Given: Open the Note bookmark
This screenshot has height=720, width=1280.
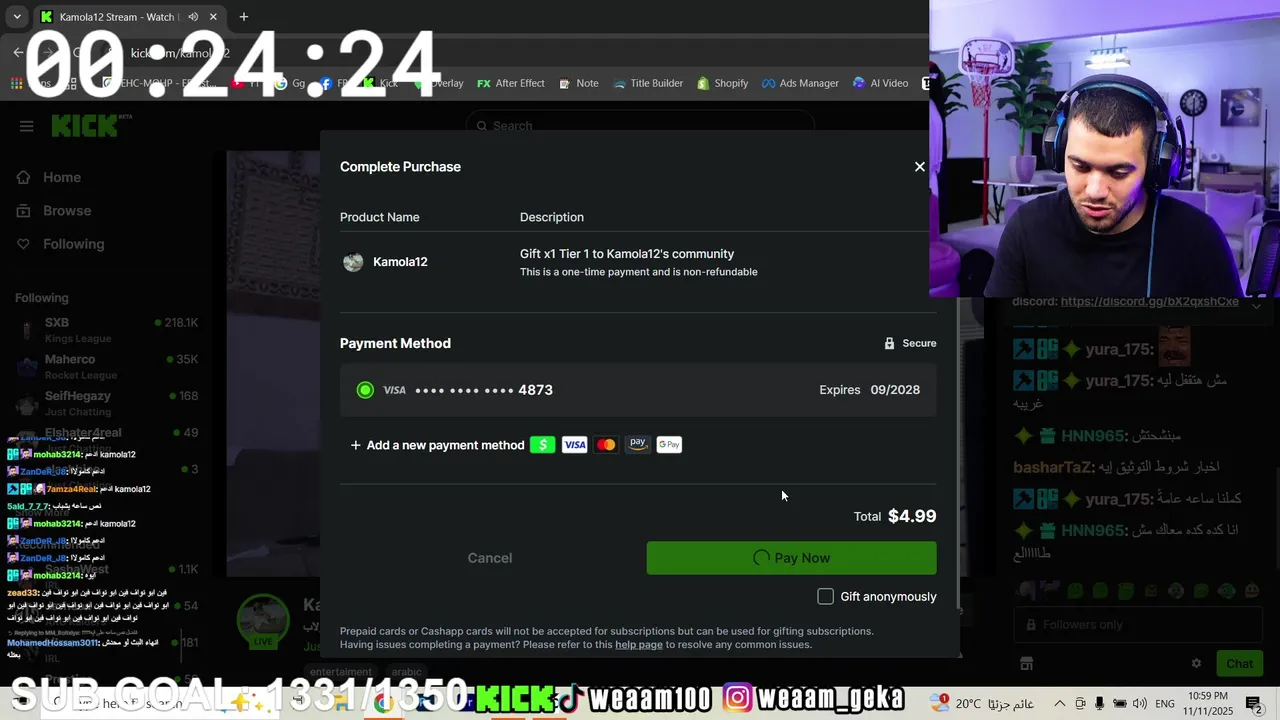Looking at the screenshot, I should pos(578,83).
